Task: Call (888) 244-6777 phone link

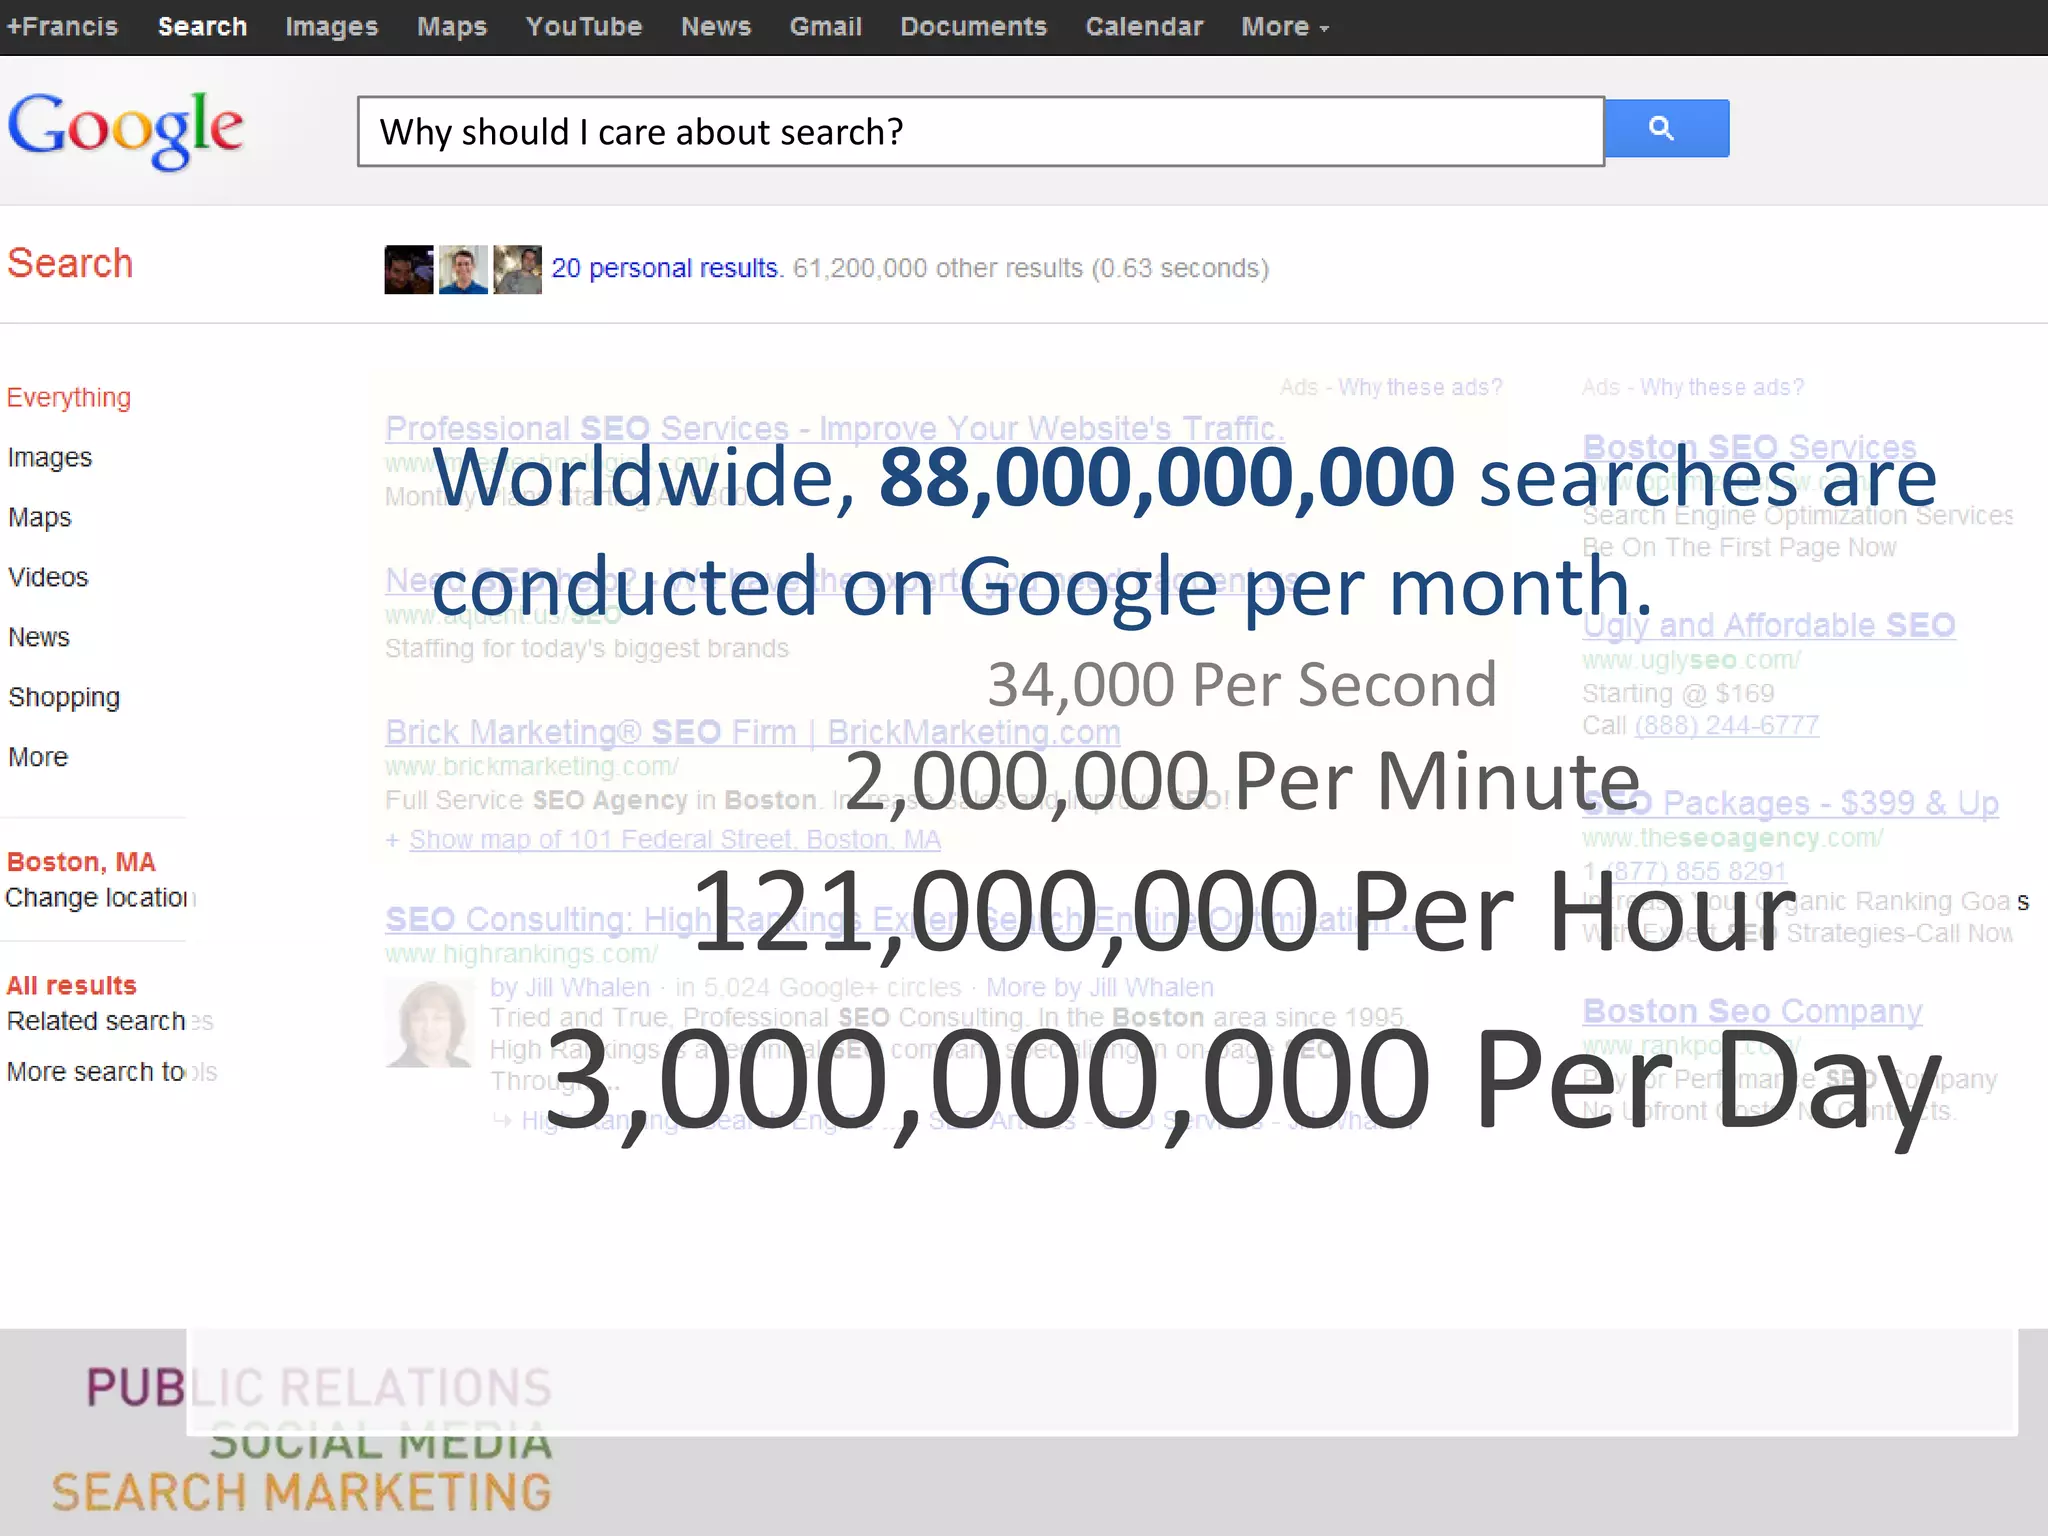Action: click(x=1727, y=726)
